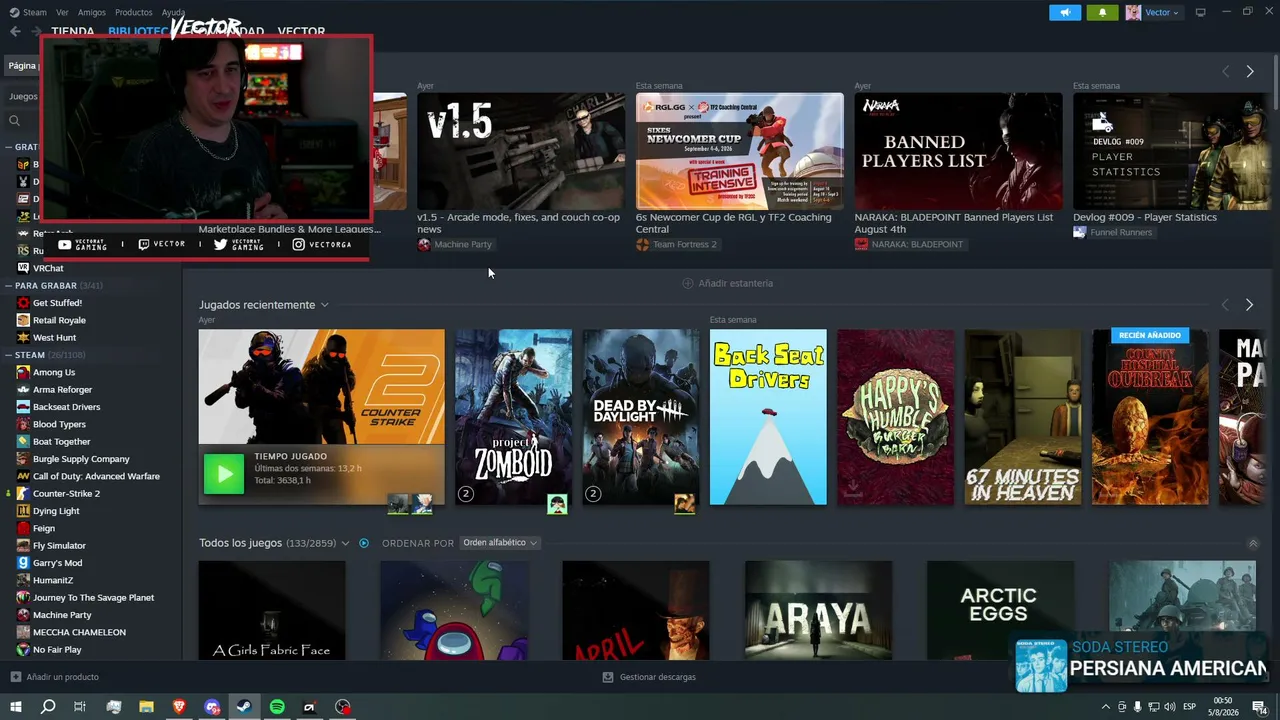
Task: Open the Vector account dropdown
Action: click(x=1161, y=13)
